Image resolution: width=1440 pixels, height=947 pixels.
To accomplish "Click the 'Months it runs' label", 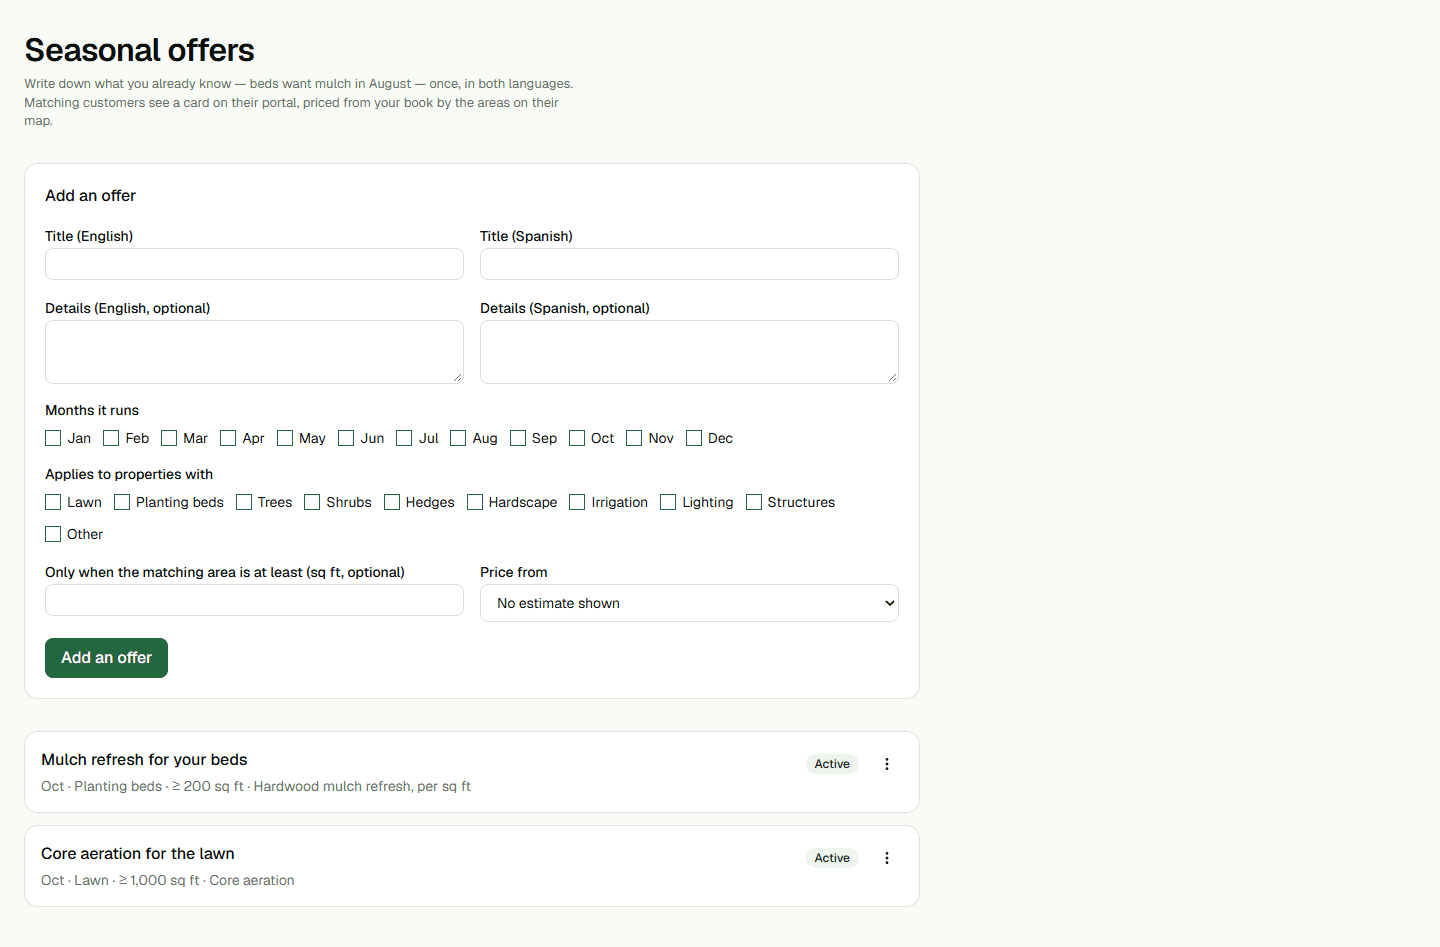I will coord(92,410).
